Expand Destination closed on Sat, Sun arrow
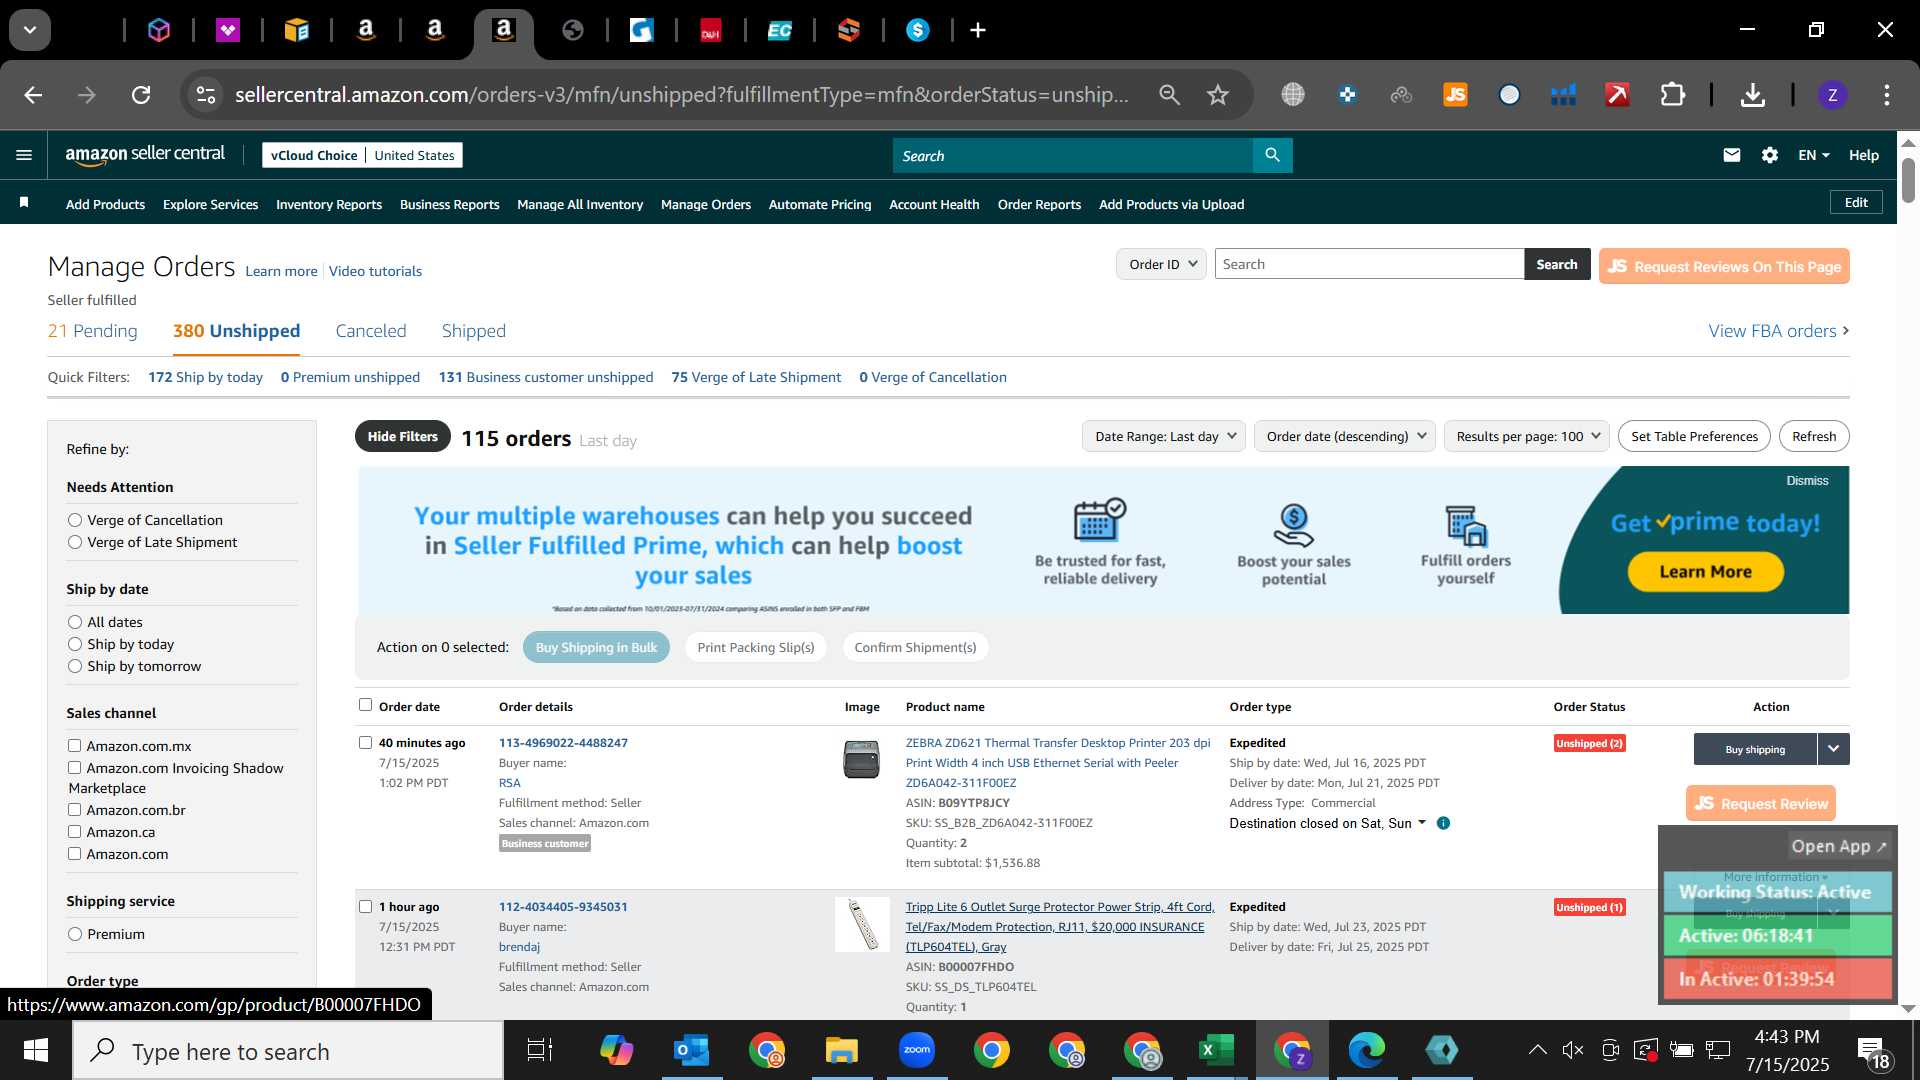 coord(1421,823)
